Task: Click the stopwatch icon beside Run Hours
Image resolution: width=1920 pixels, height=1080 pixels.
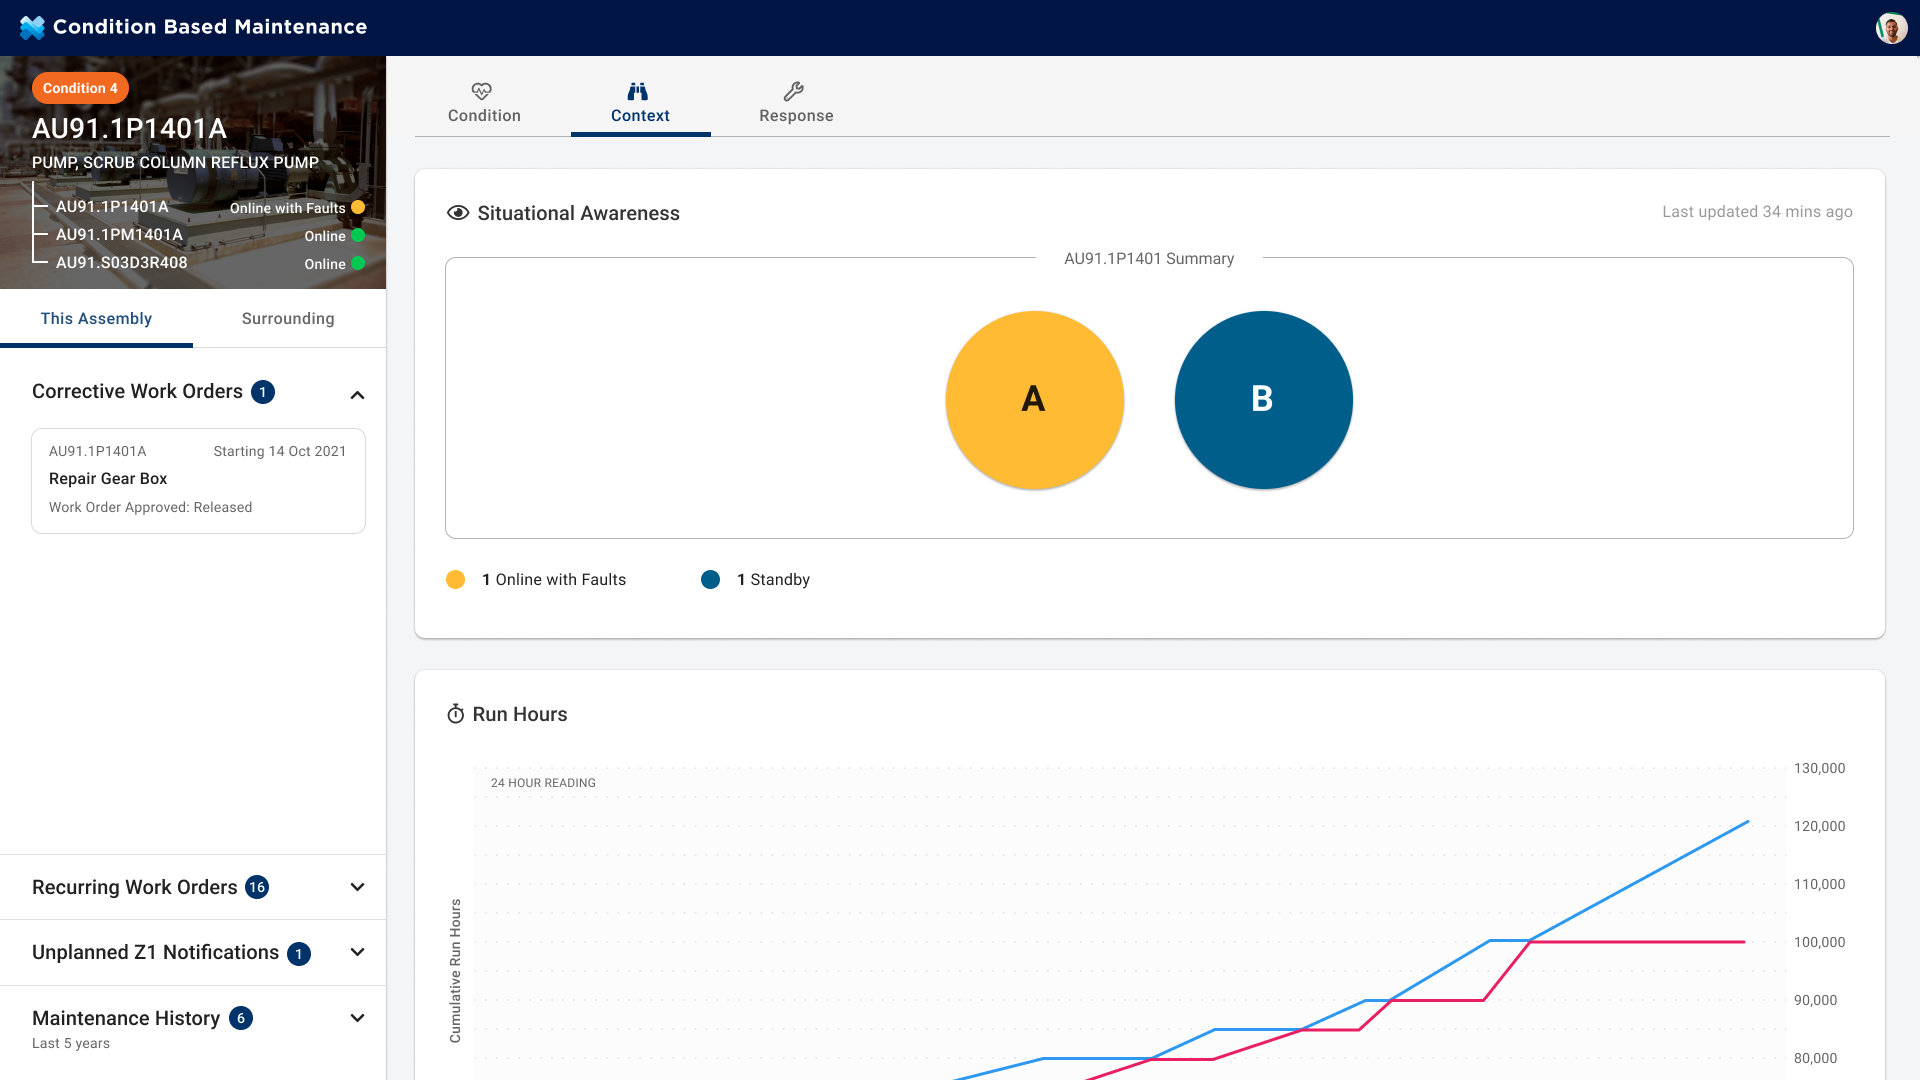Action: 455,714
